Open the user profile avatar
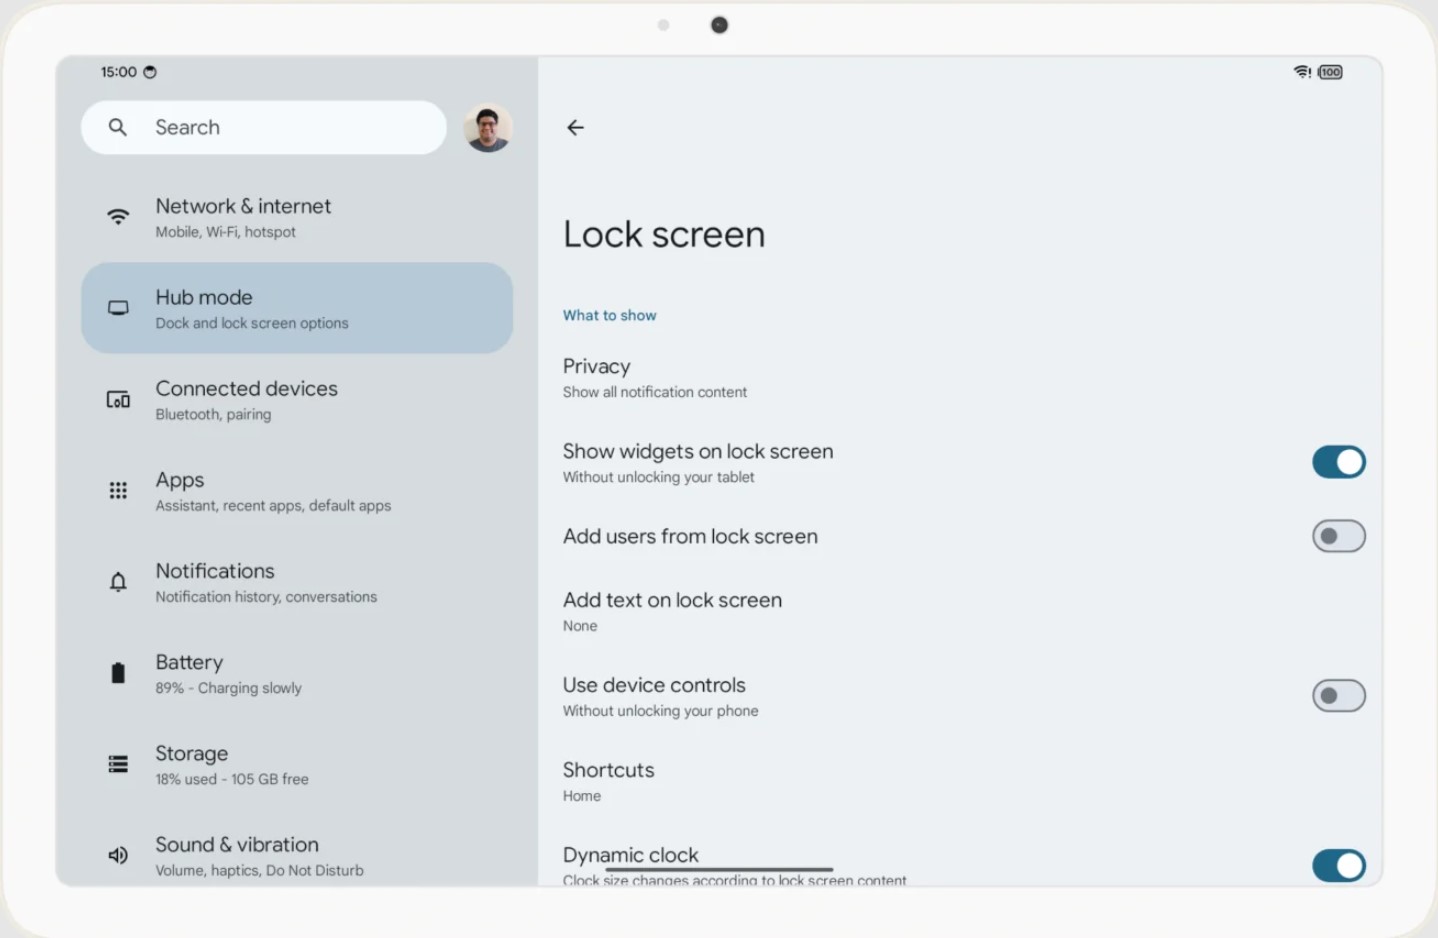 tap(487, 128)
